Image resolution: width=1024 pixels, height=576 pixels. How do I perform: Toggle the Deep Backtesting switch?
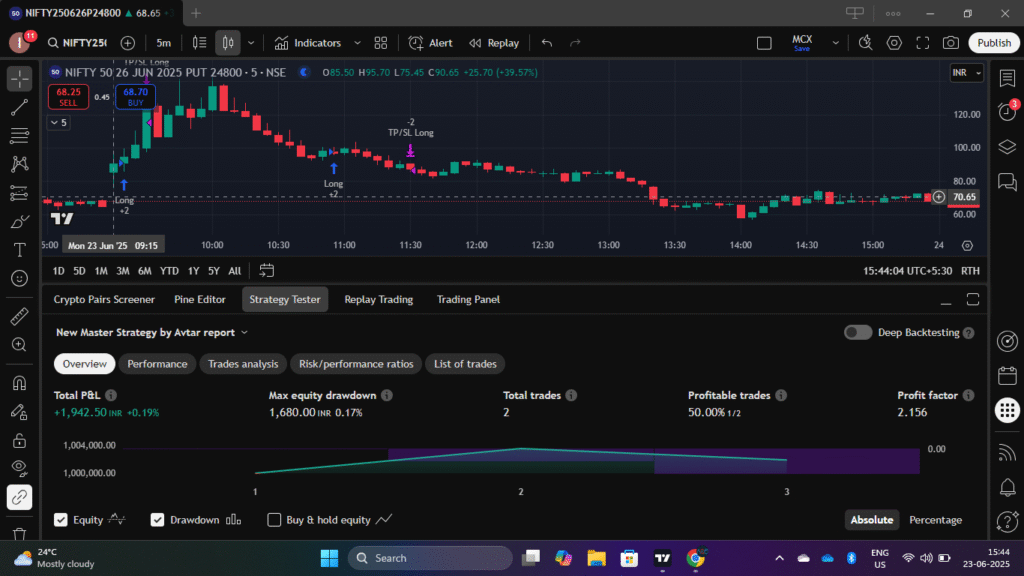pos(857,332)
